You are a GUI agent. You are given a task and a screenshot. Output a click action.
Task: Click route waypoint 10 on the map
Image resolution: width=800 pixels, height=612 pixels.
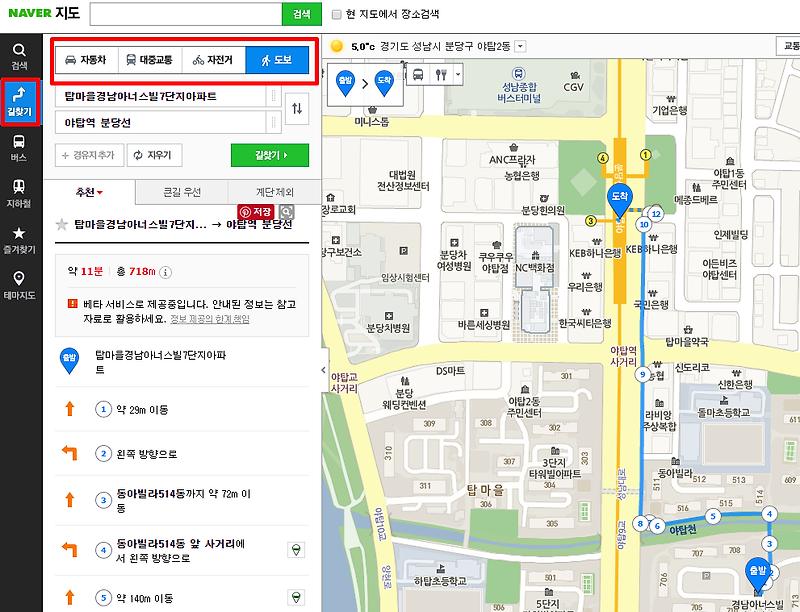click(x=644, y=224)
